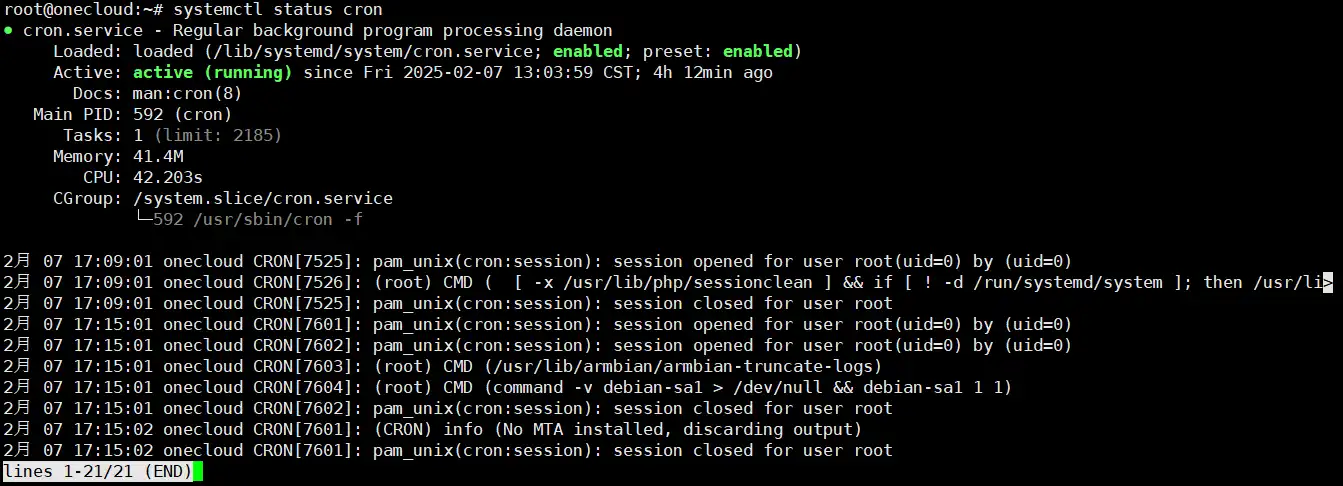Viewport: 1343px width, 486px height.
Task: Click the green cursor block after (END)
Action: pos(198,471)
